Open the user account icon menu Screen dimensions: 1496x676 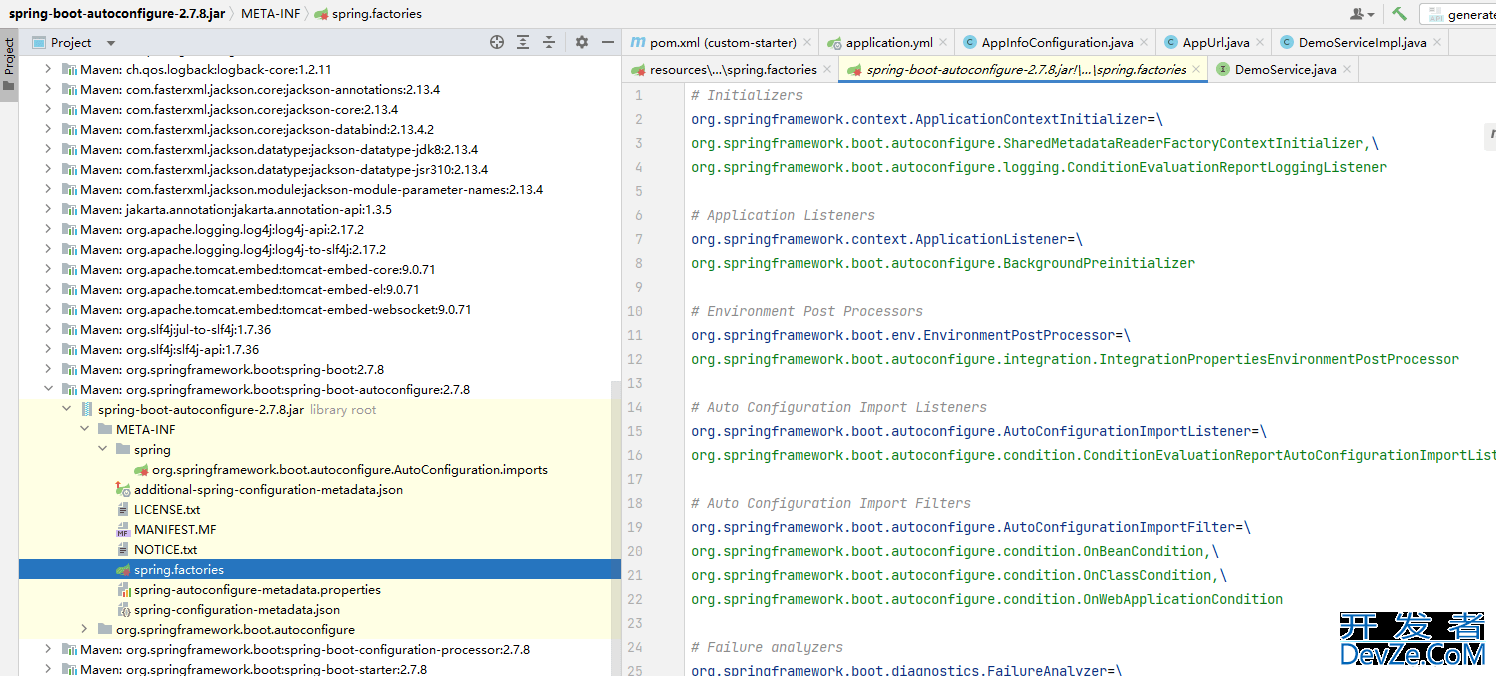click(x=1362, y=14)
